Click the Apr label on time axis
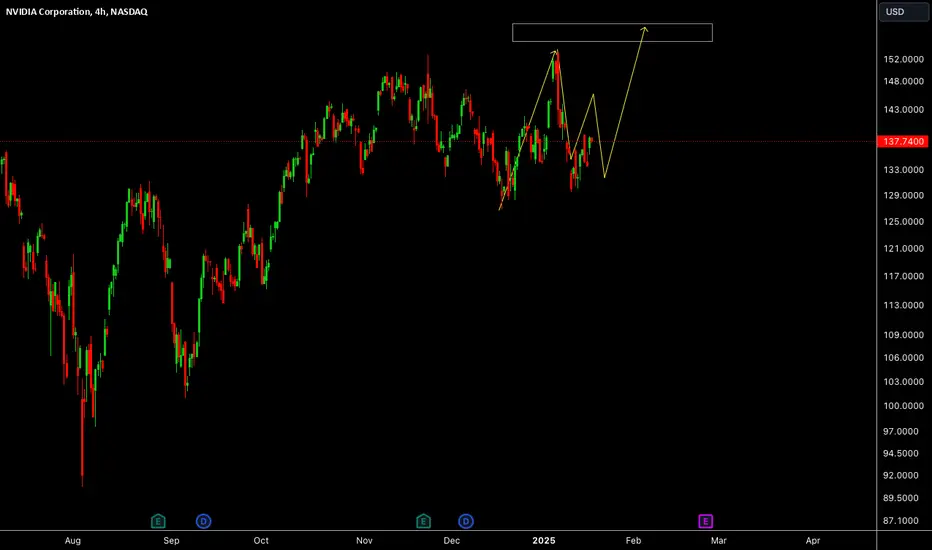 point(813,540)
